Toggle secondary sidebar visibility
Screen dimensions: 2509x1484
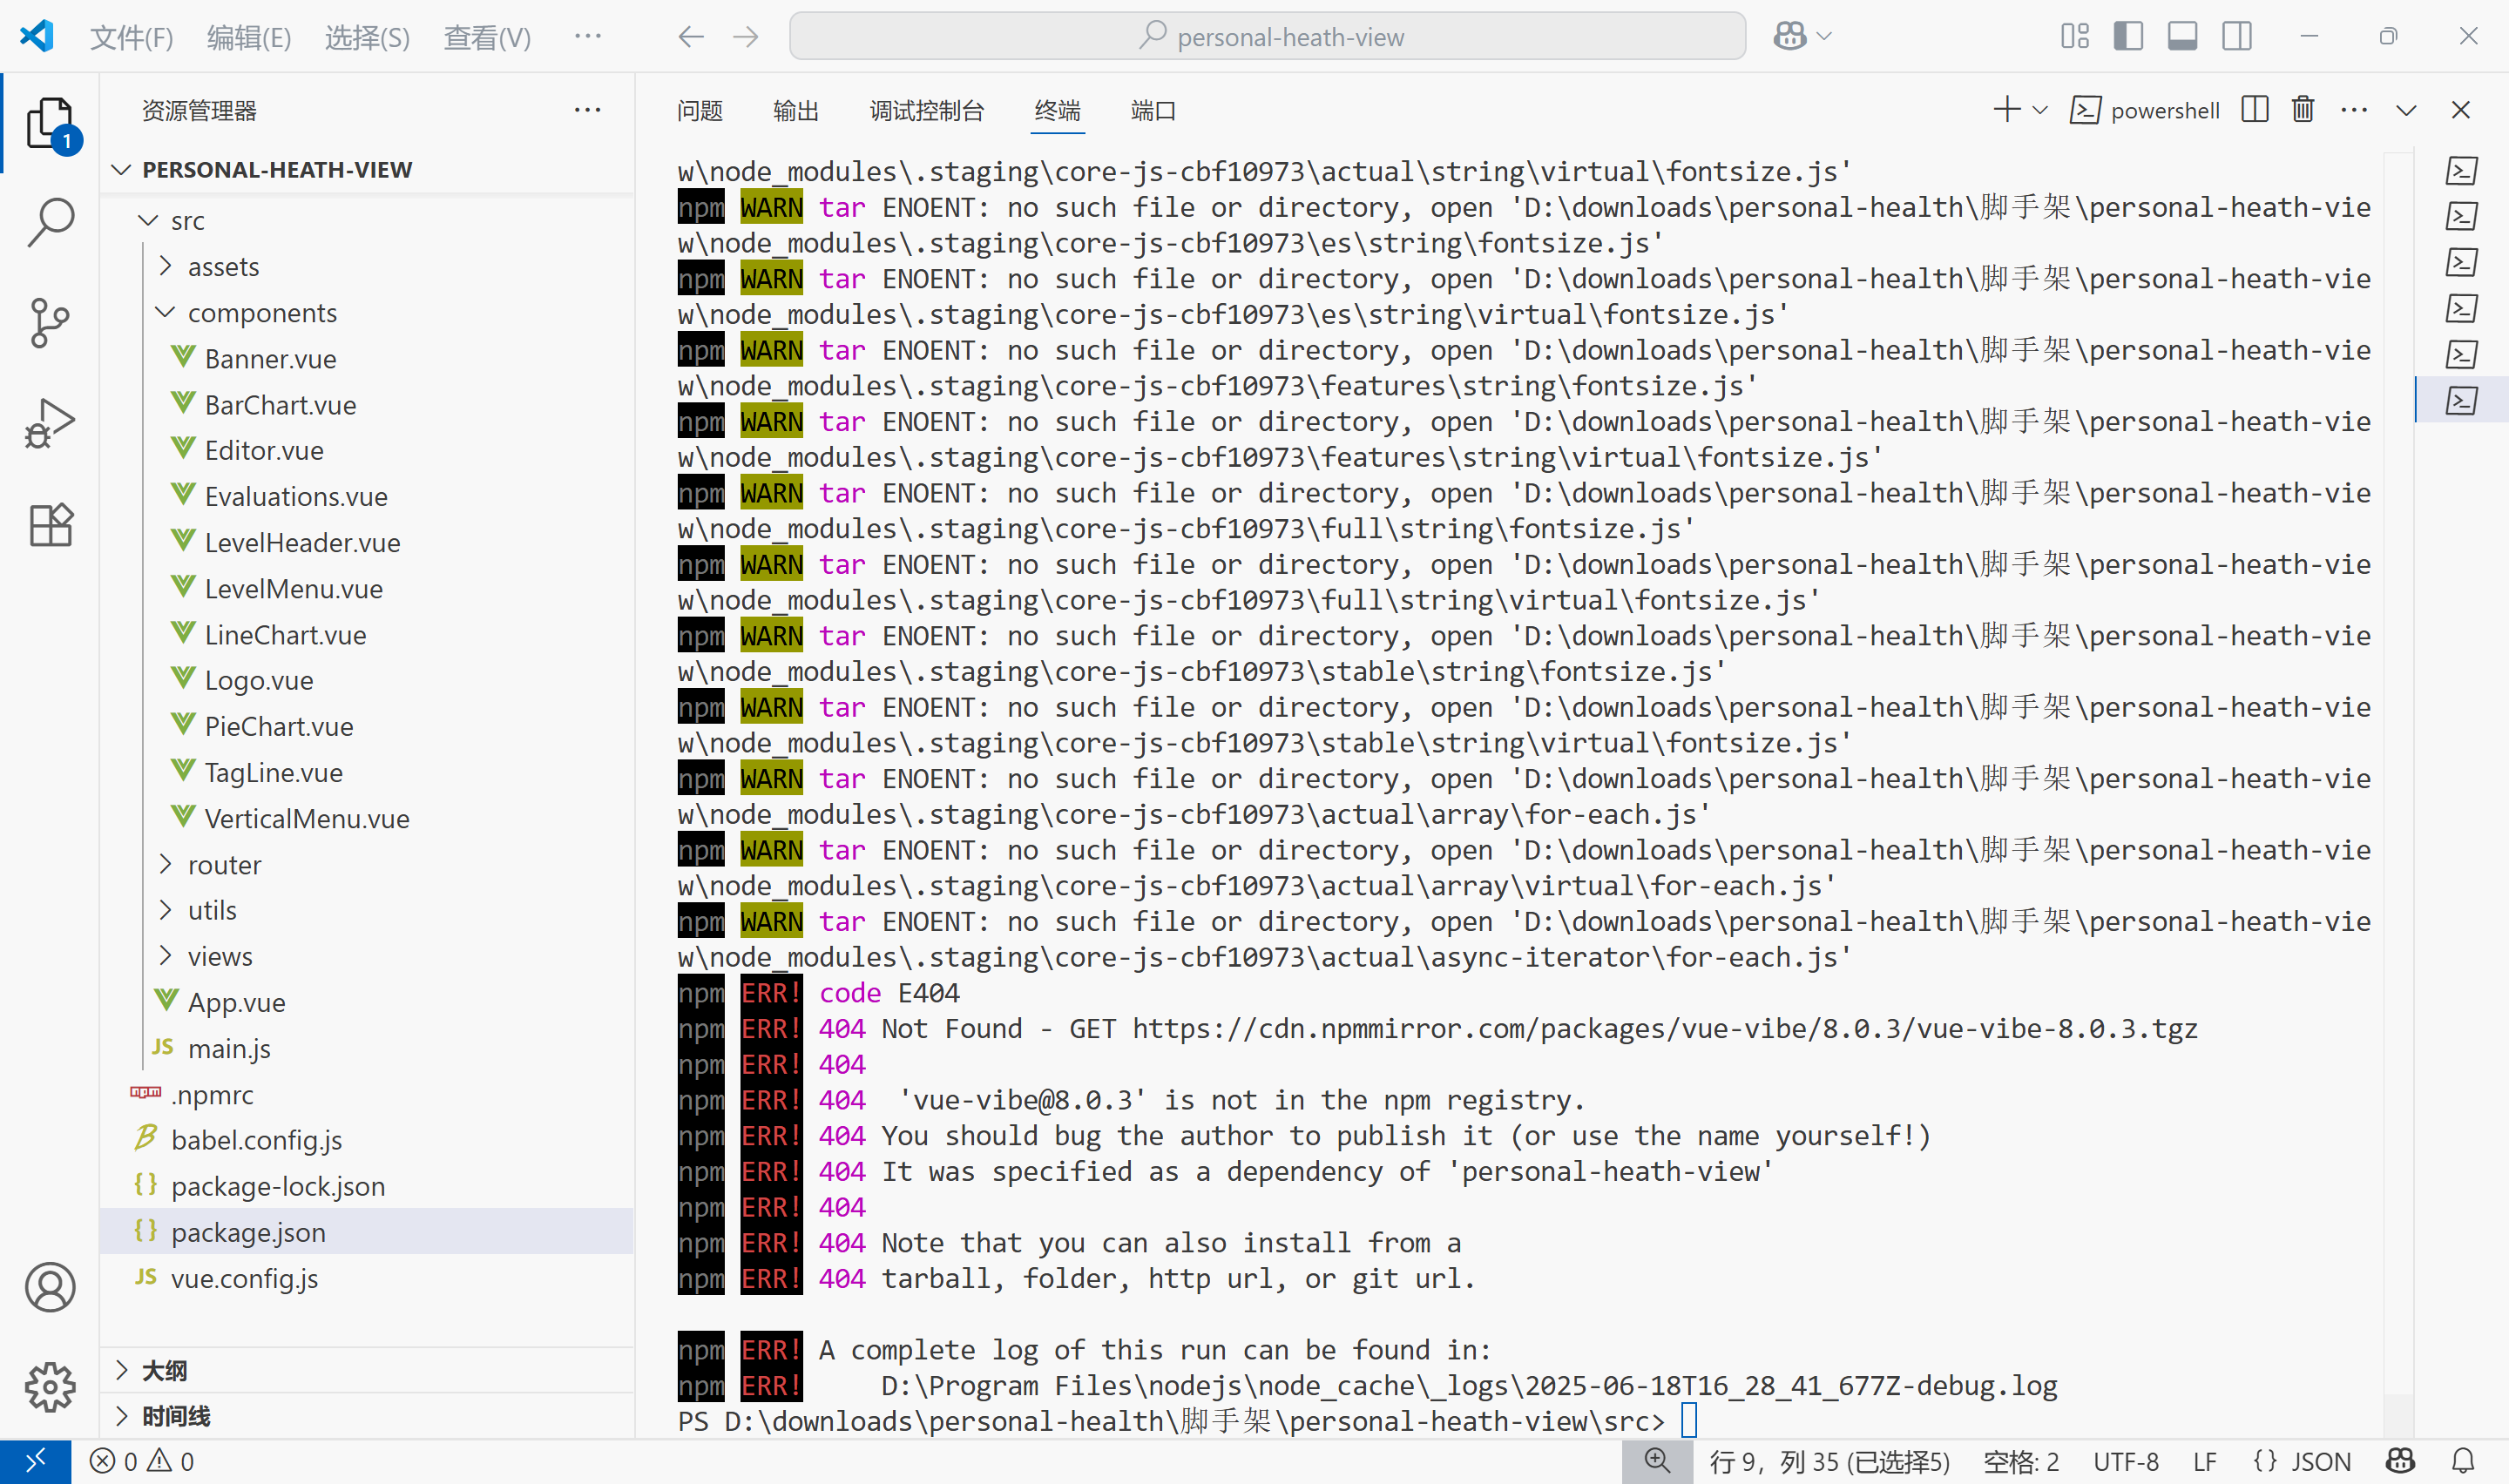click(x=2237, y=37)
